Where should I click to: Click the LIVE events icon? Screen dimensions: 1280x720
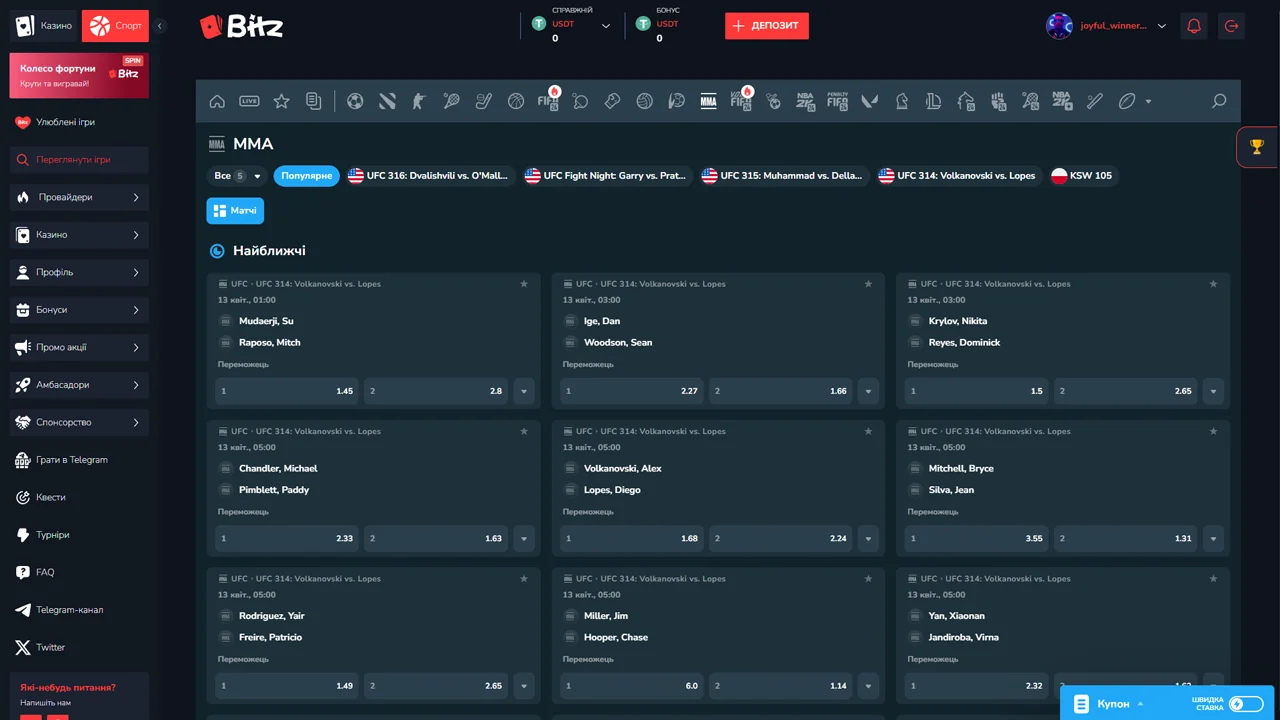pos(249,101)
